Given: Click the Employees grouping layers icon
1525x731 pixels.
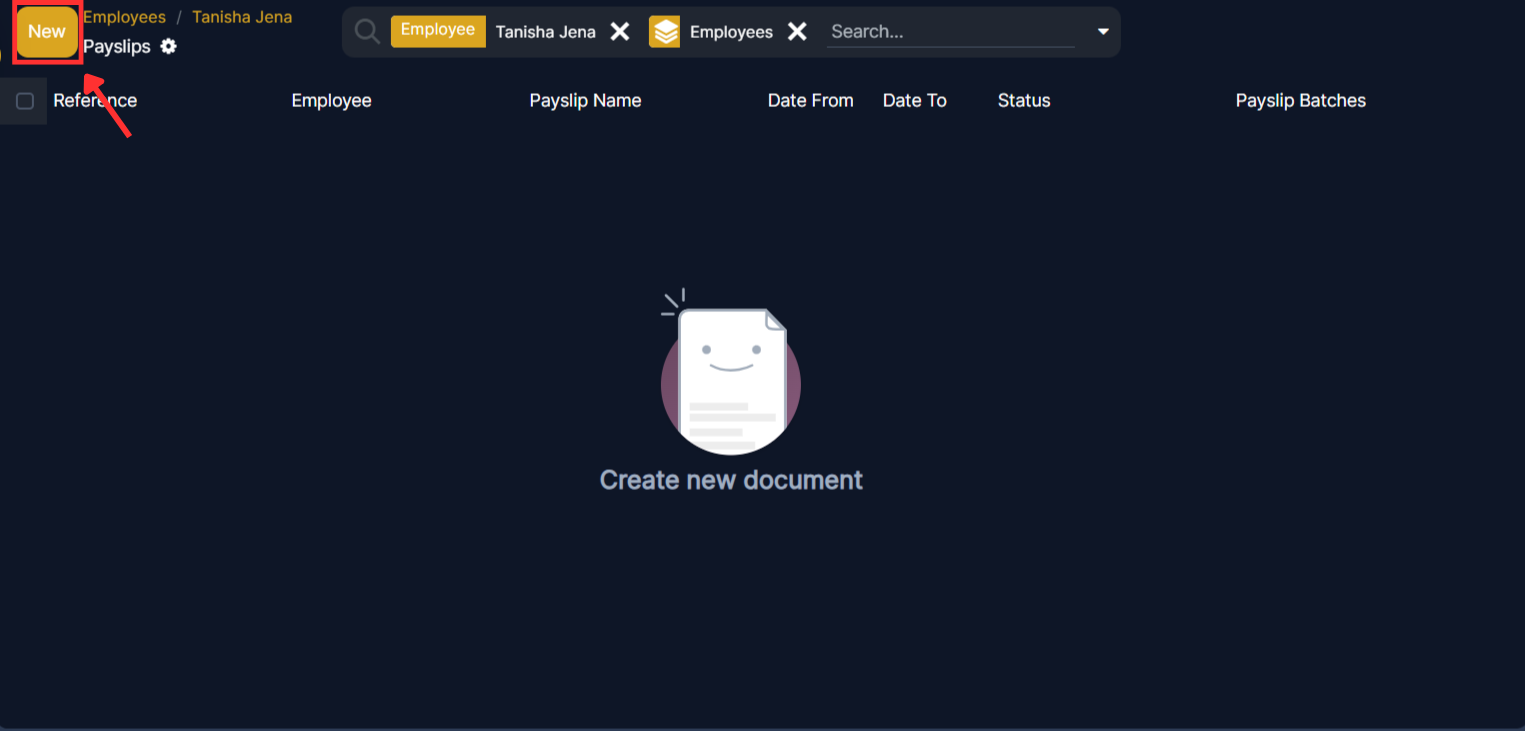Looking at the screenshot, I should tap(665, 32).
